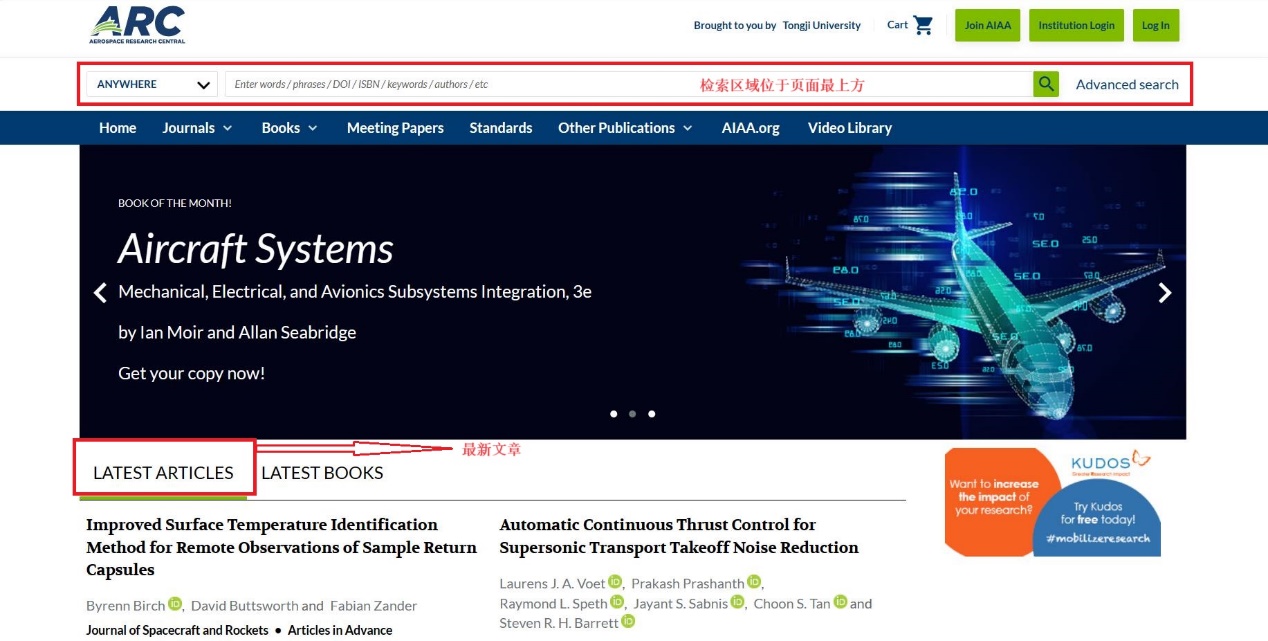Open the ANYWHERE search scope dropdown

[152, 84]
